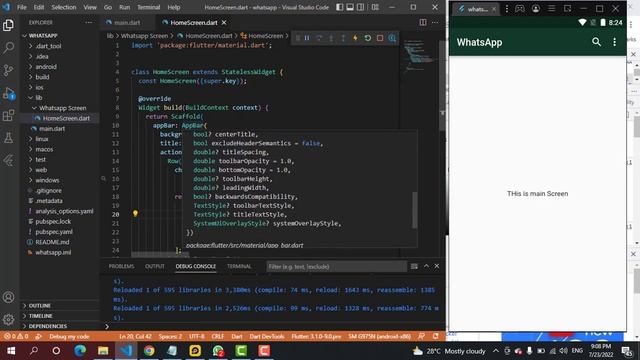Tap three-dot overflow menu in WhatsApp app bar
Screen dimensions: 640x360
tap(615, 42)
